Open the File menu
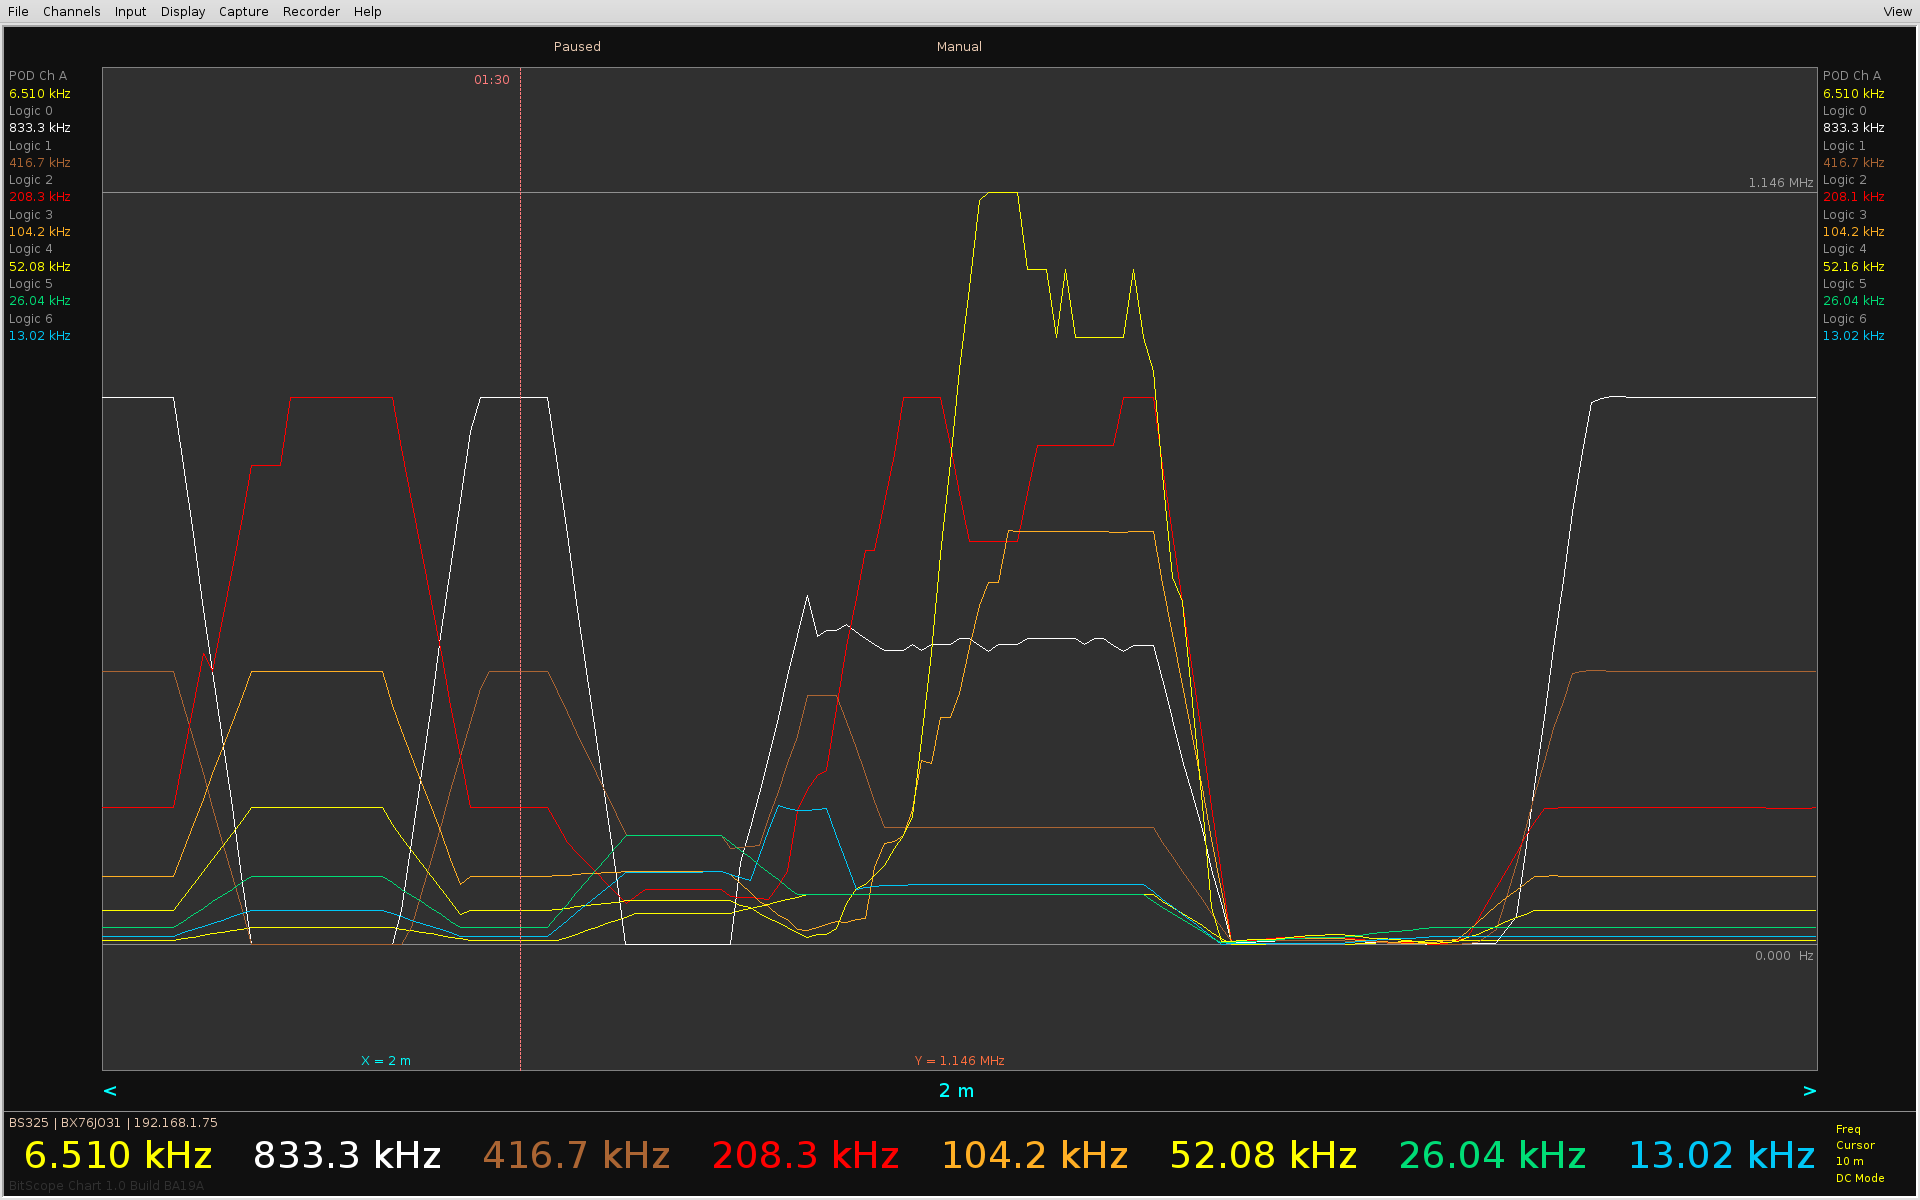The height and width of the screenshot is (1200, 1920). (x=18, y=12)
